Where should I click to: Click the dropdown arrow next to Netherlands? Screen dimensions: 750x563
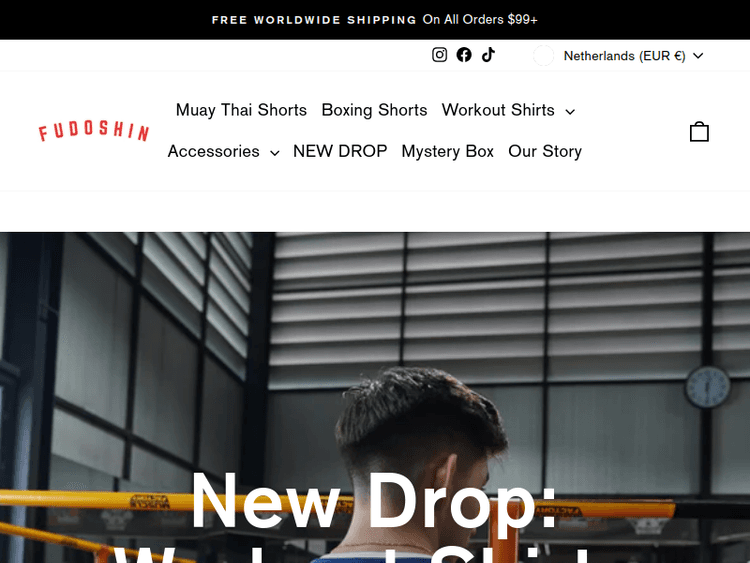coord(698,56)
